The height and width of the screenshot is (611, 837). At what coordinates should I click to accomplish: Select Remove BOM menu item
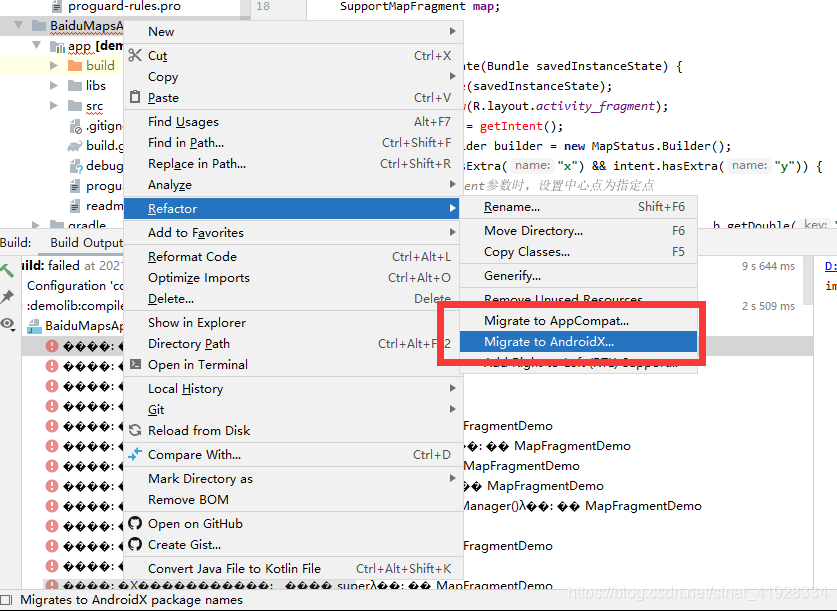click(x=293, y=499)
